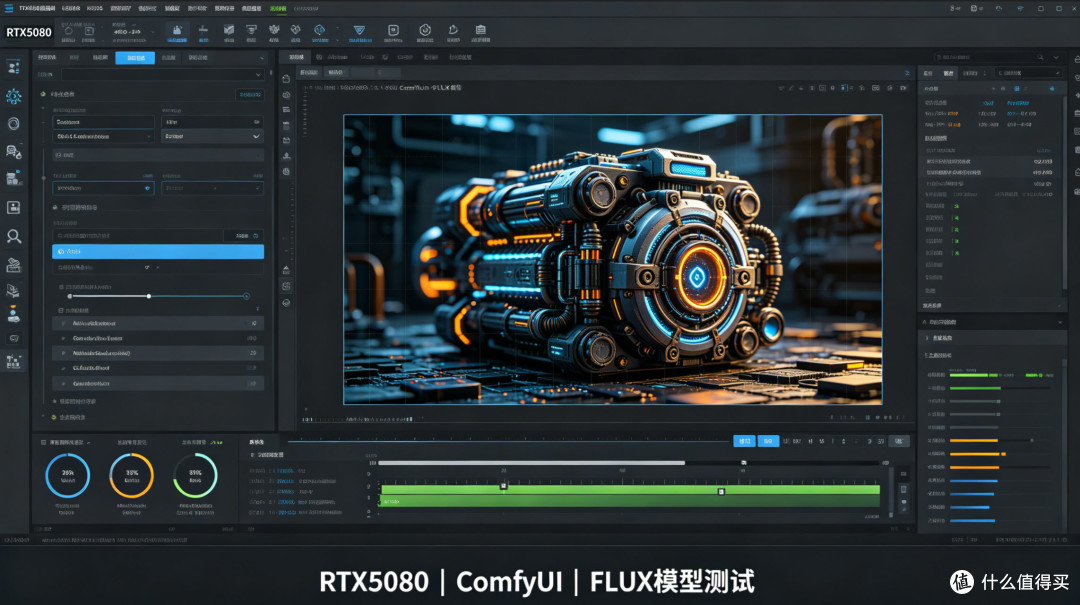
Task: Click the small outlined button heading the left panel
Action: tap(249, 94)
